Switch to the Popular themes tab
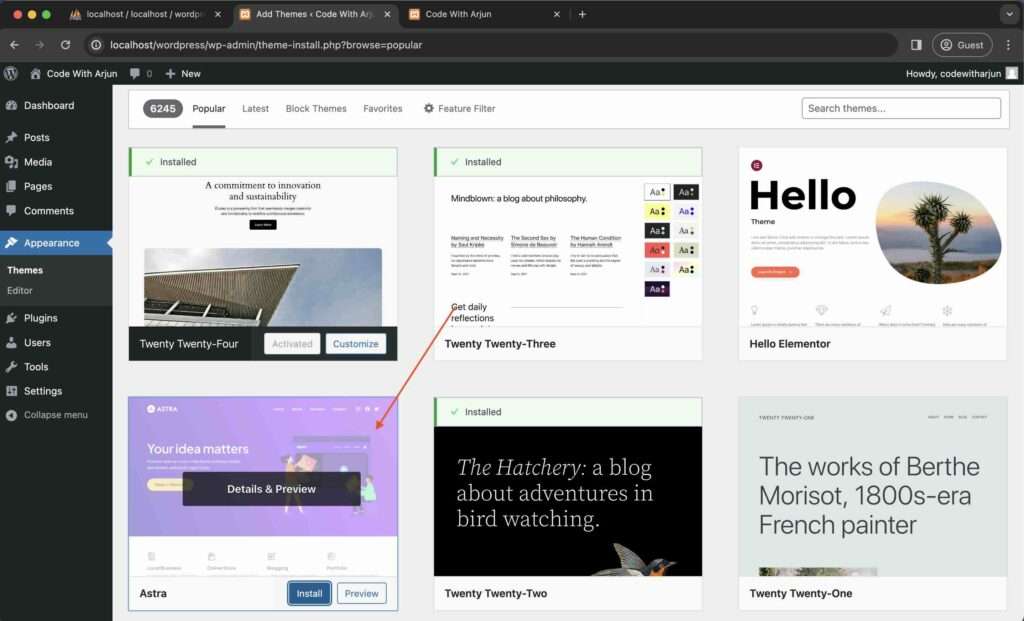The image size is (1024, 621). click(208, 108)
